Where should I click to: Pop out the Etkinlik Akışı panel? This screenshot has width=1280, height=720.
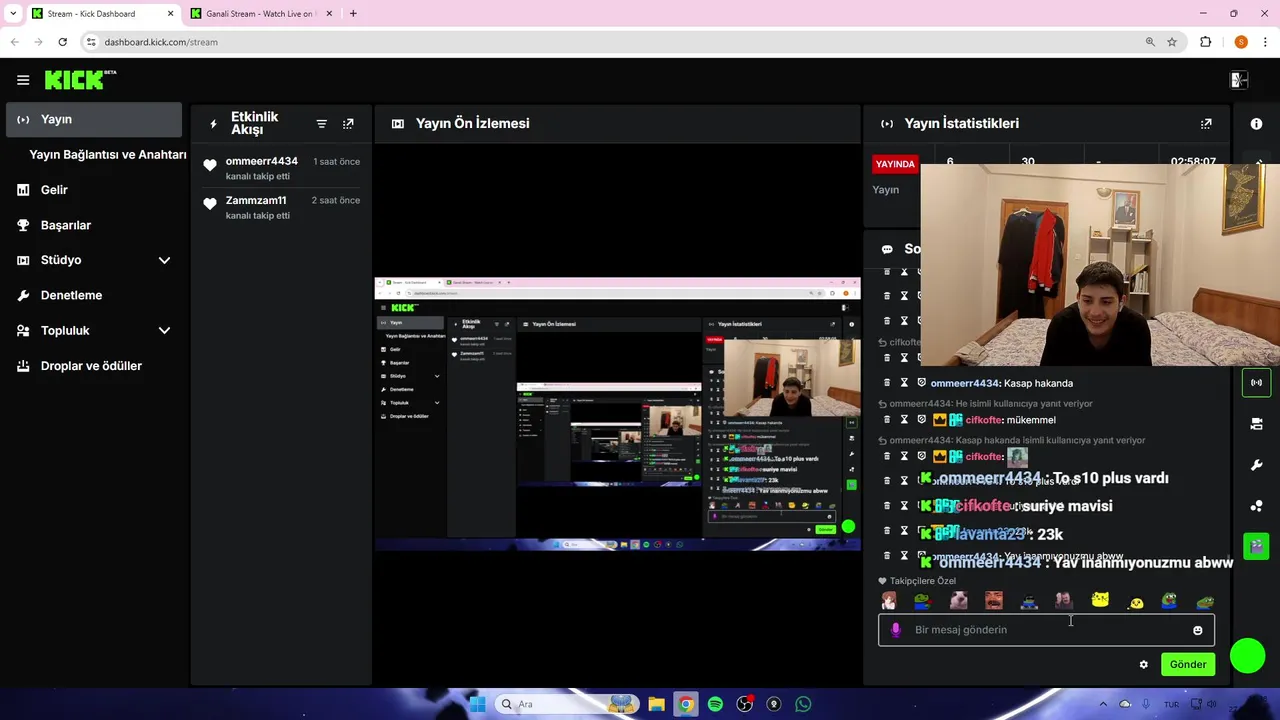pos(348,124)
